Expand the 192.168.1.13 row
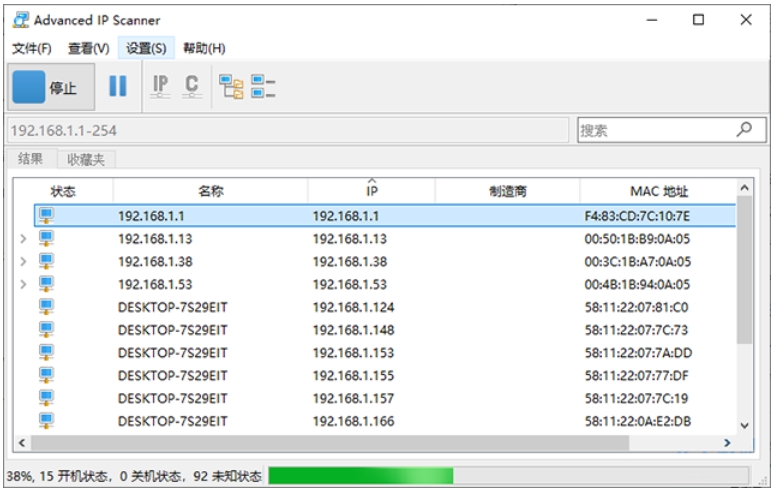 point(23,239)
